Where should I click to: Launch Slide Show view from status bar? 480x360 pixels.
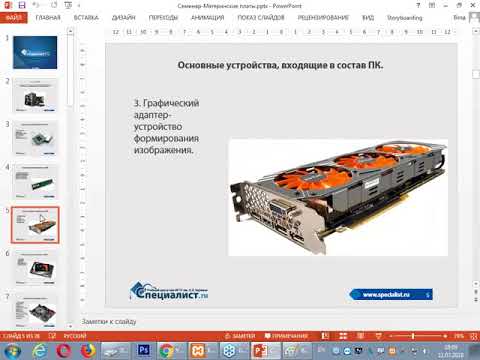click(378, 336)
